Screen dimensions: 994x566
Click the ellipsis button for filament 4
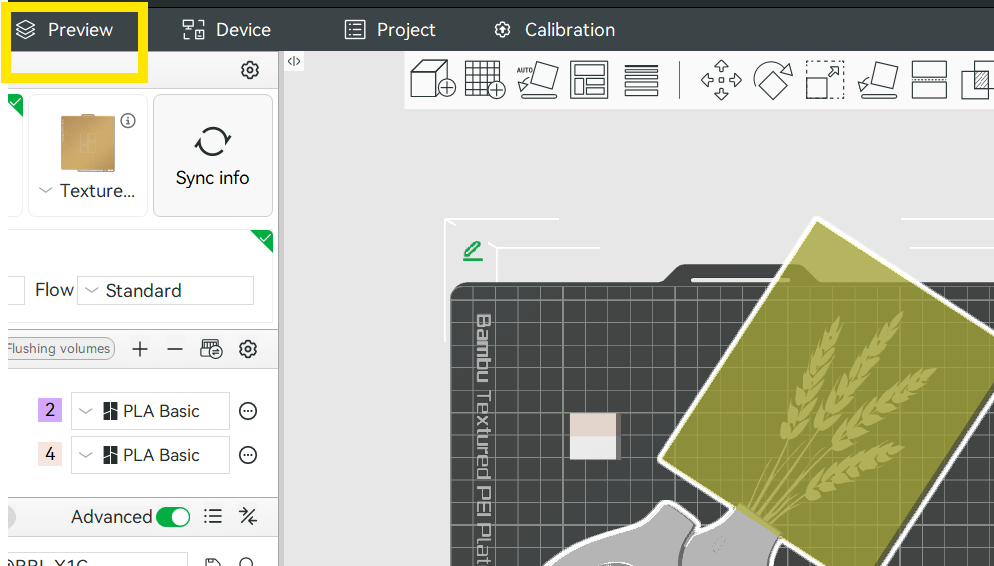tap(248, 455)
